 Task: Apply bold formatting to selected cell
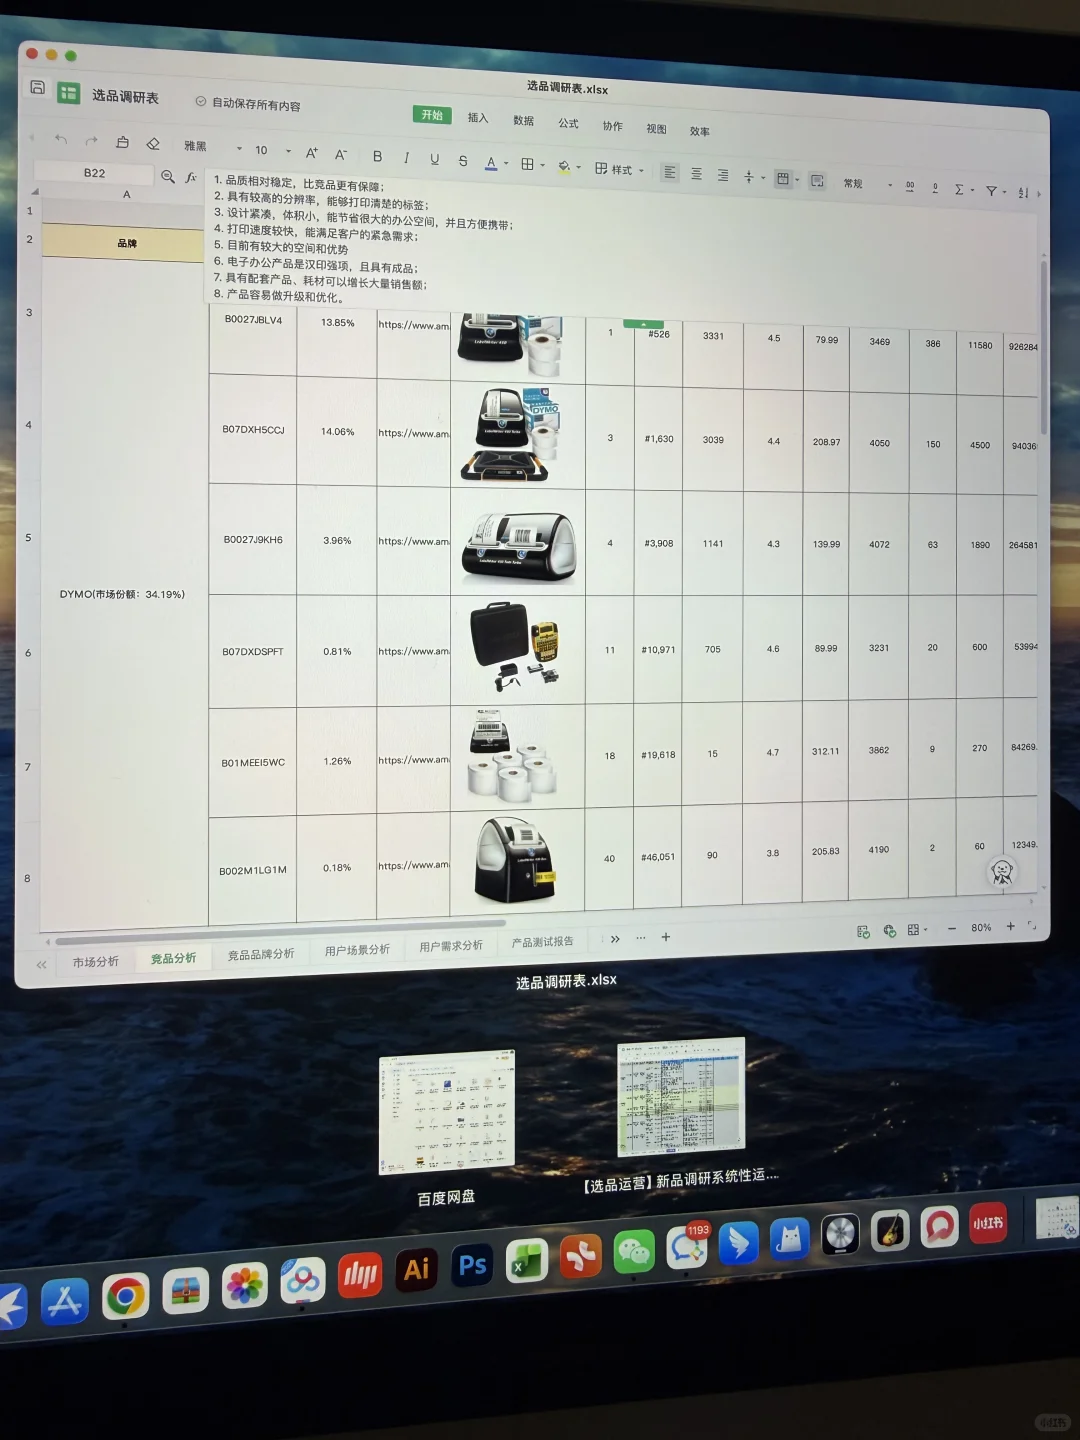tap(377, 157)
